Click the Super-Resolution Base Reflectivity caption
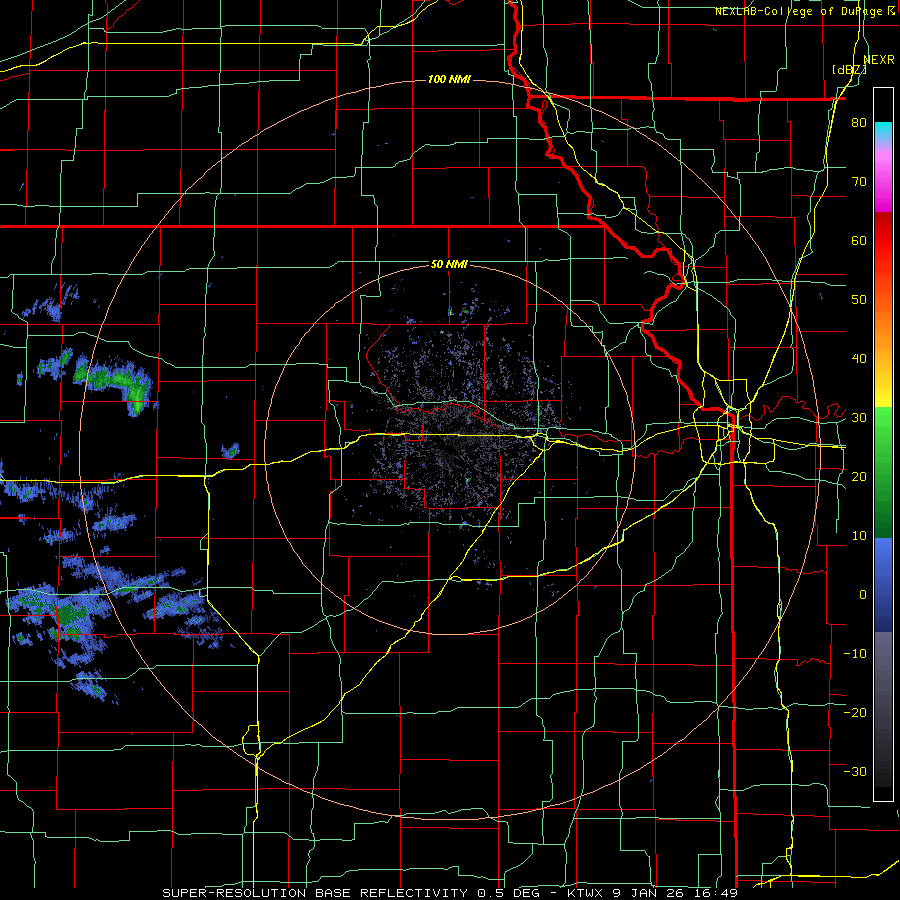Image resolution: width=900 pixels, height=900 pixels. (450, 893)
